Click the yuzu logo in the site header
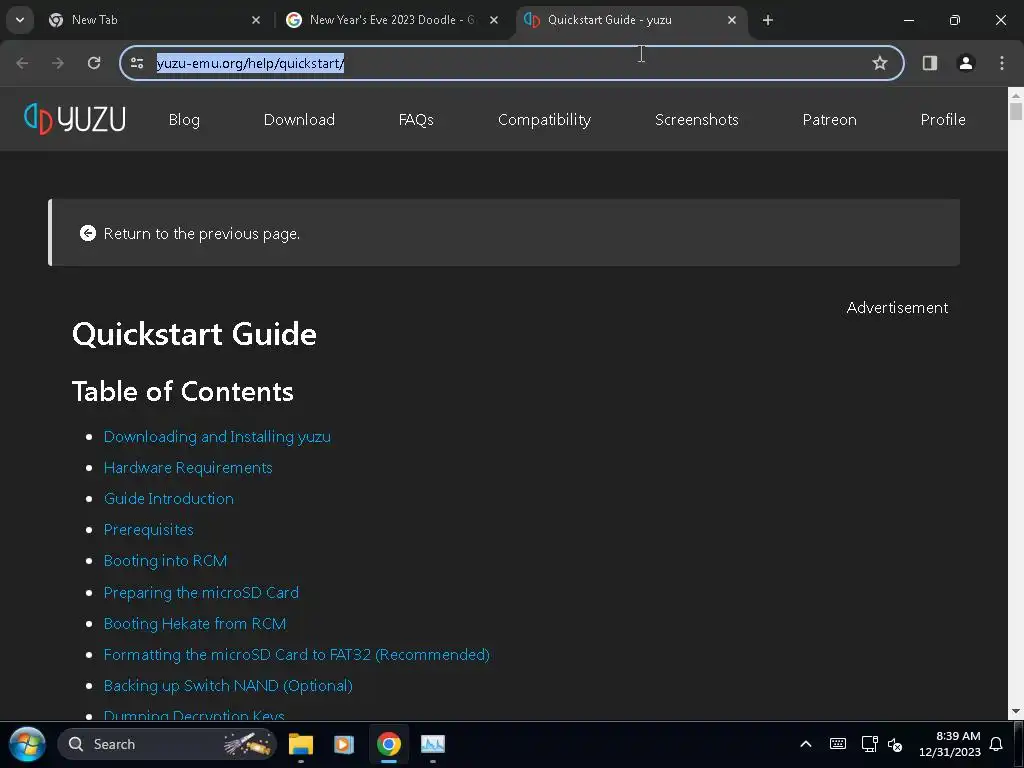This screenshot has width=1024, height=768. (x=74, y=119)
